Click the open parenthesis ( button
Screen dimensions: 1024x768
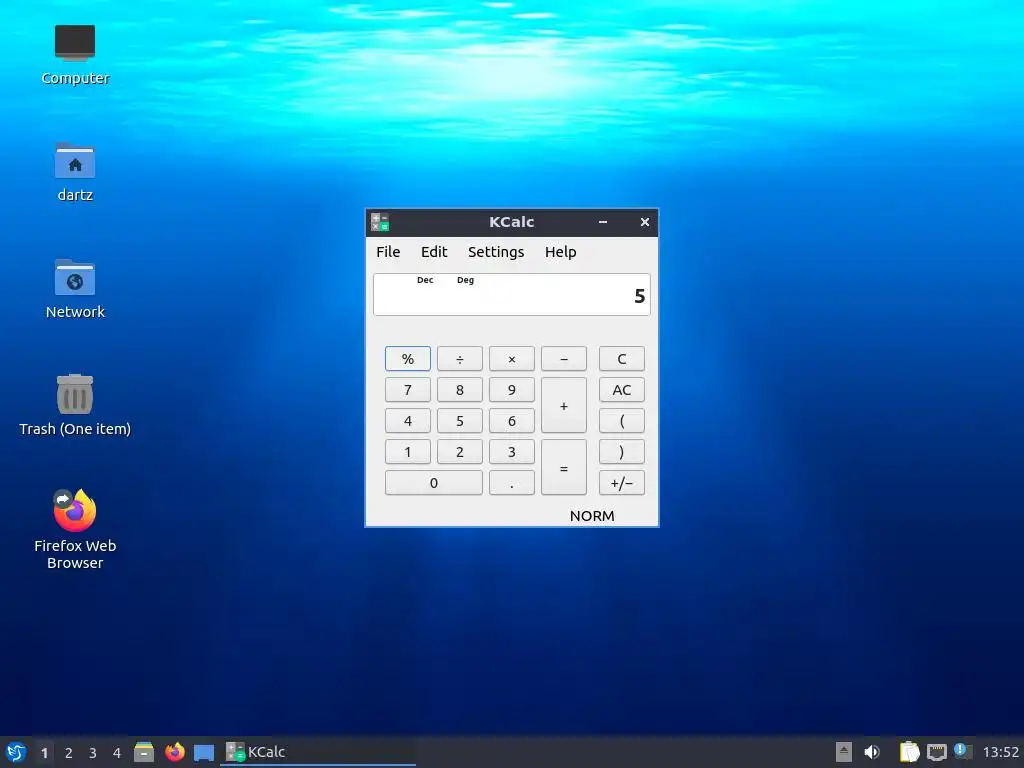(x=622, y=421)
